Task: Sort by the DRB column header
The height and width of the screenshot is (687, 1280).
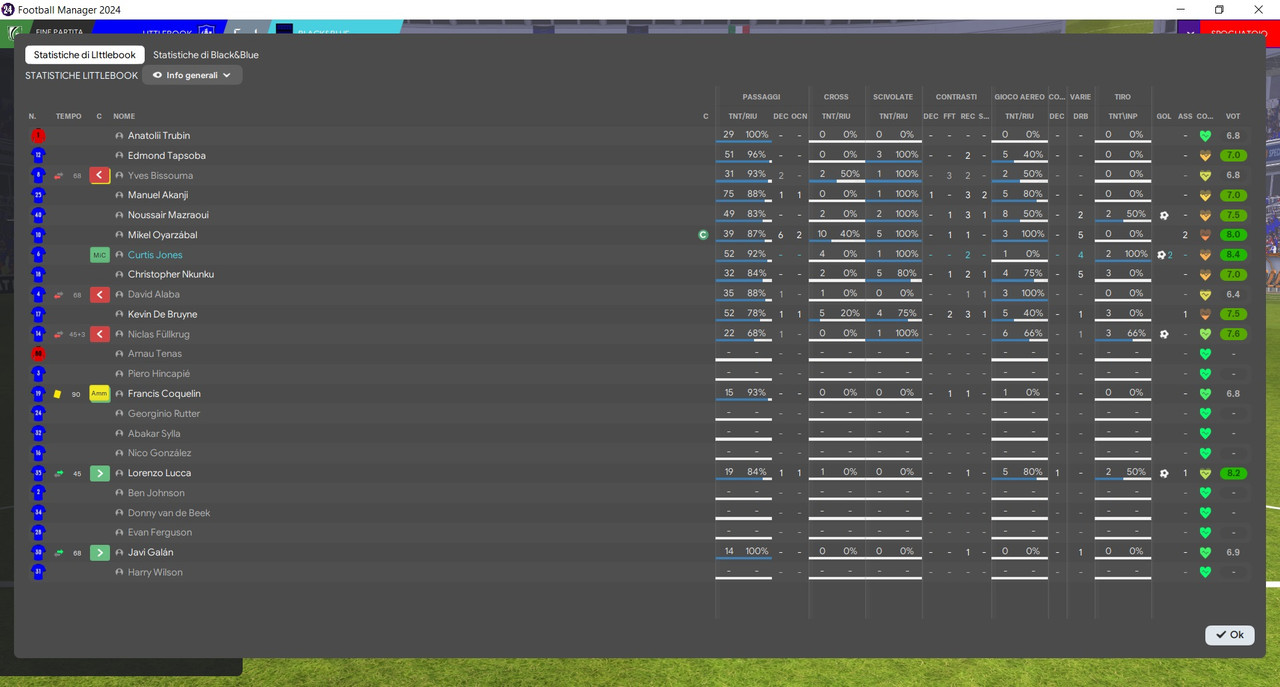Action: tap(1080, 116)
